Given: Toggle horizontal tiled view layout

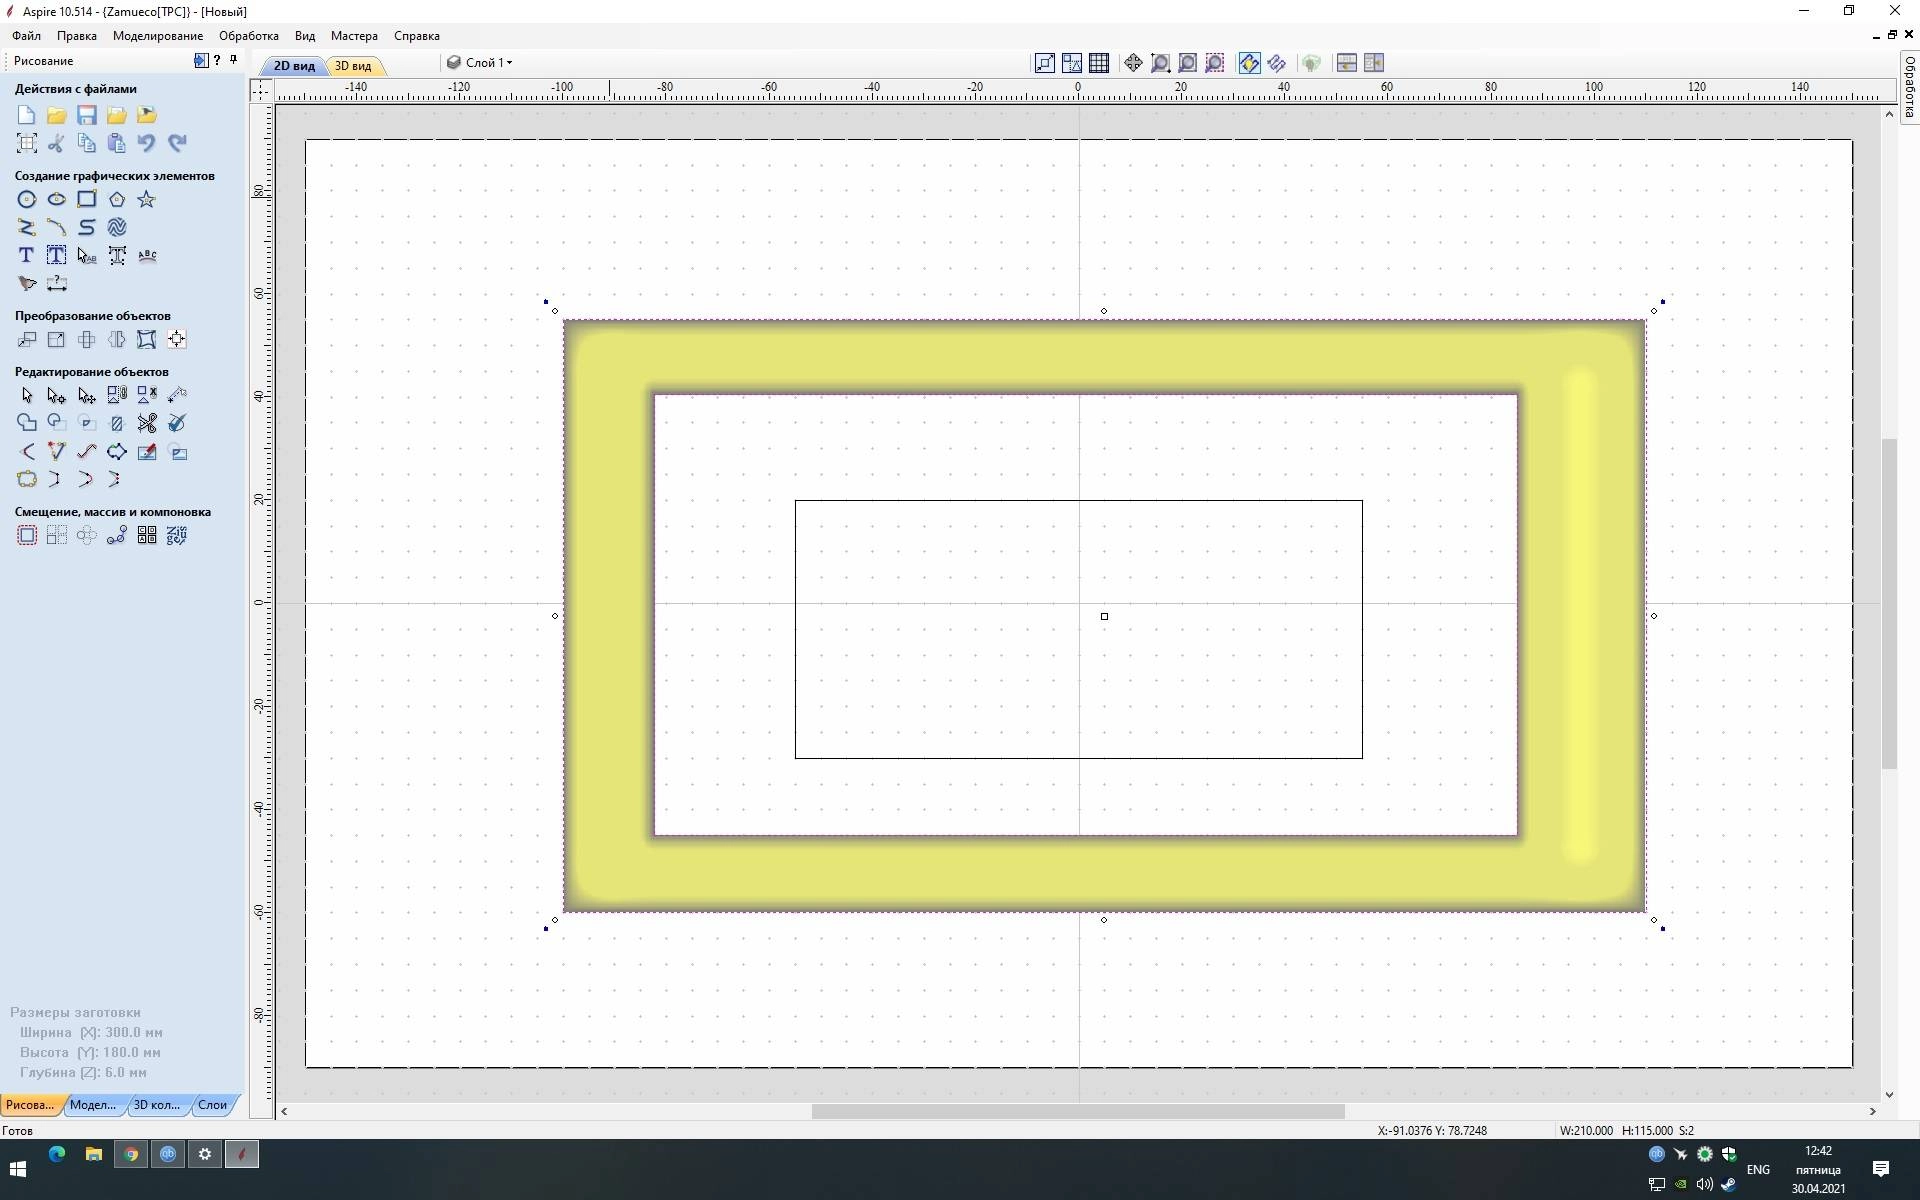Looking at the screenshot, I should pos(1347,63).
